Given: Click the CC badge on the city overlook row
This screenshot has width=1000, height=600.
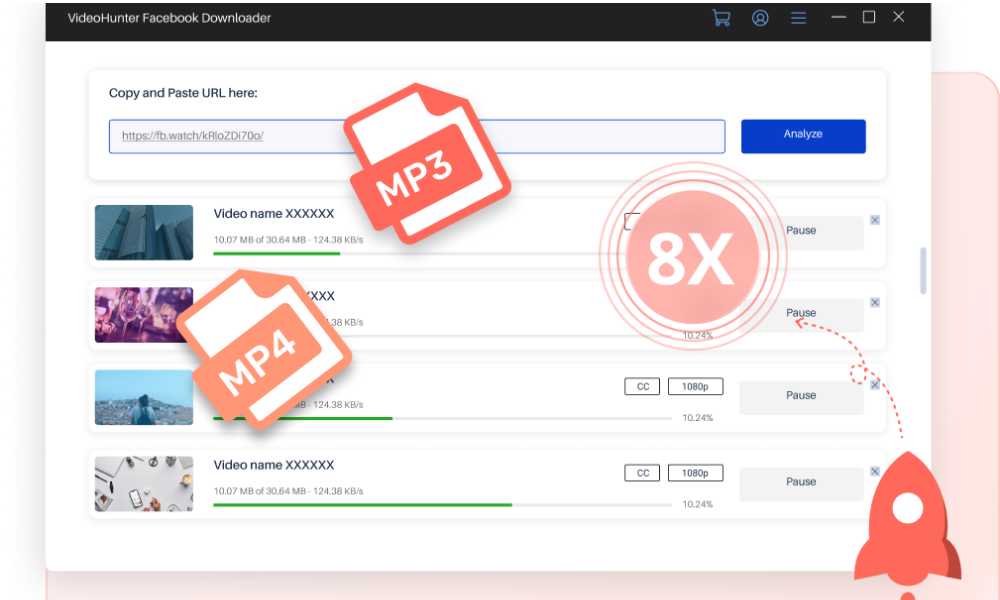Looking at the screenshot, I should [x=642, y=386].
